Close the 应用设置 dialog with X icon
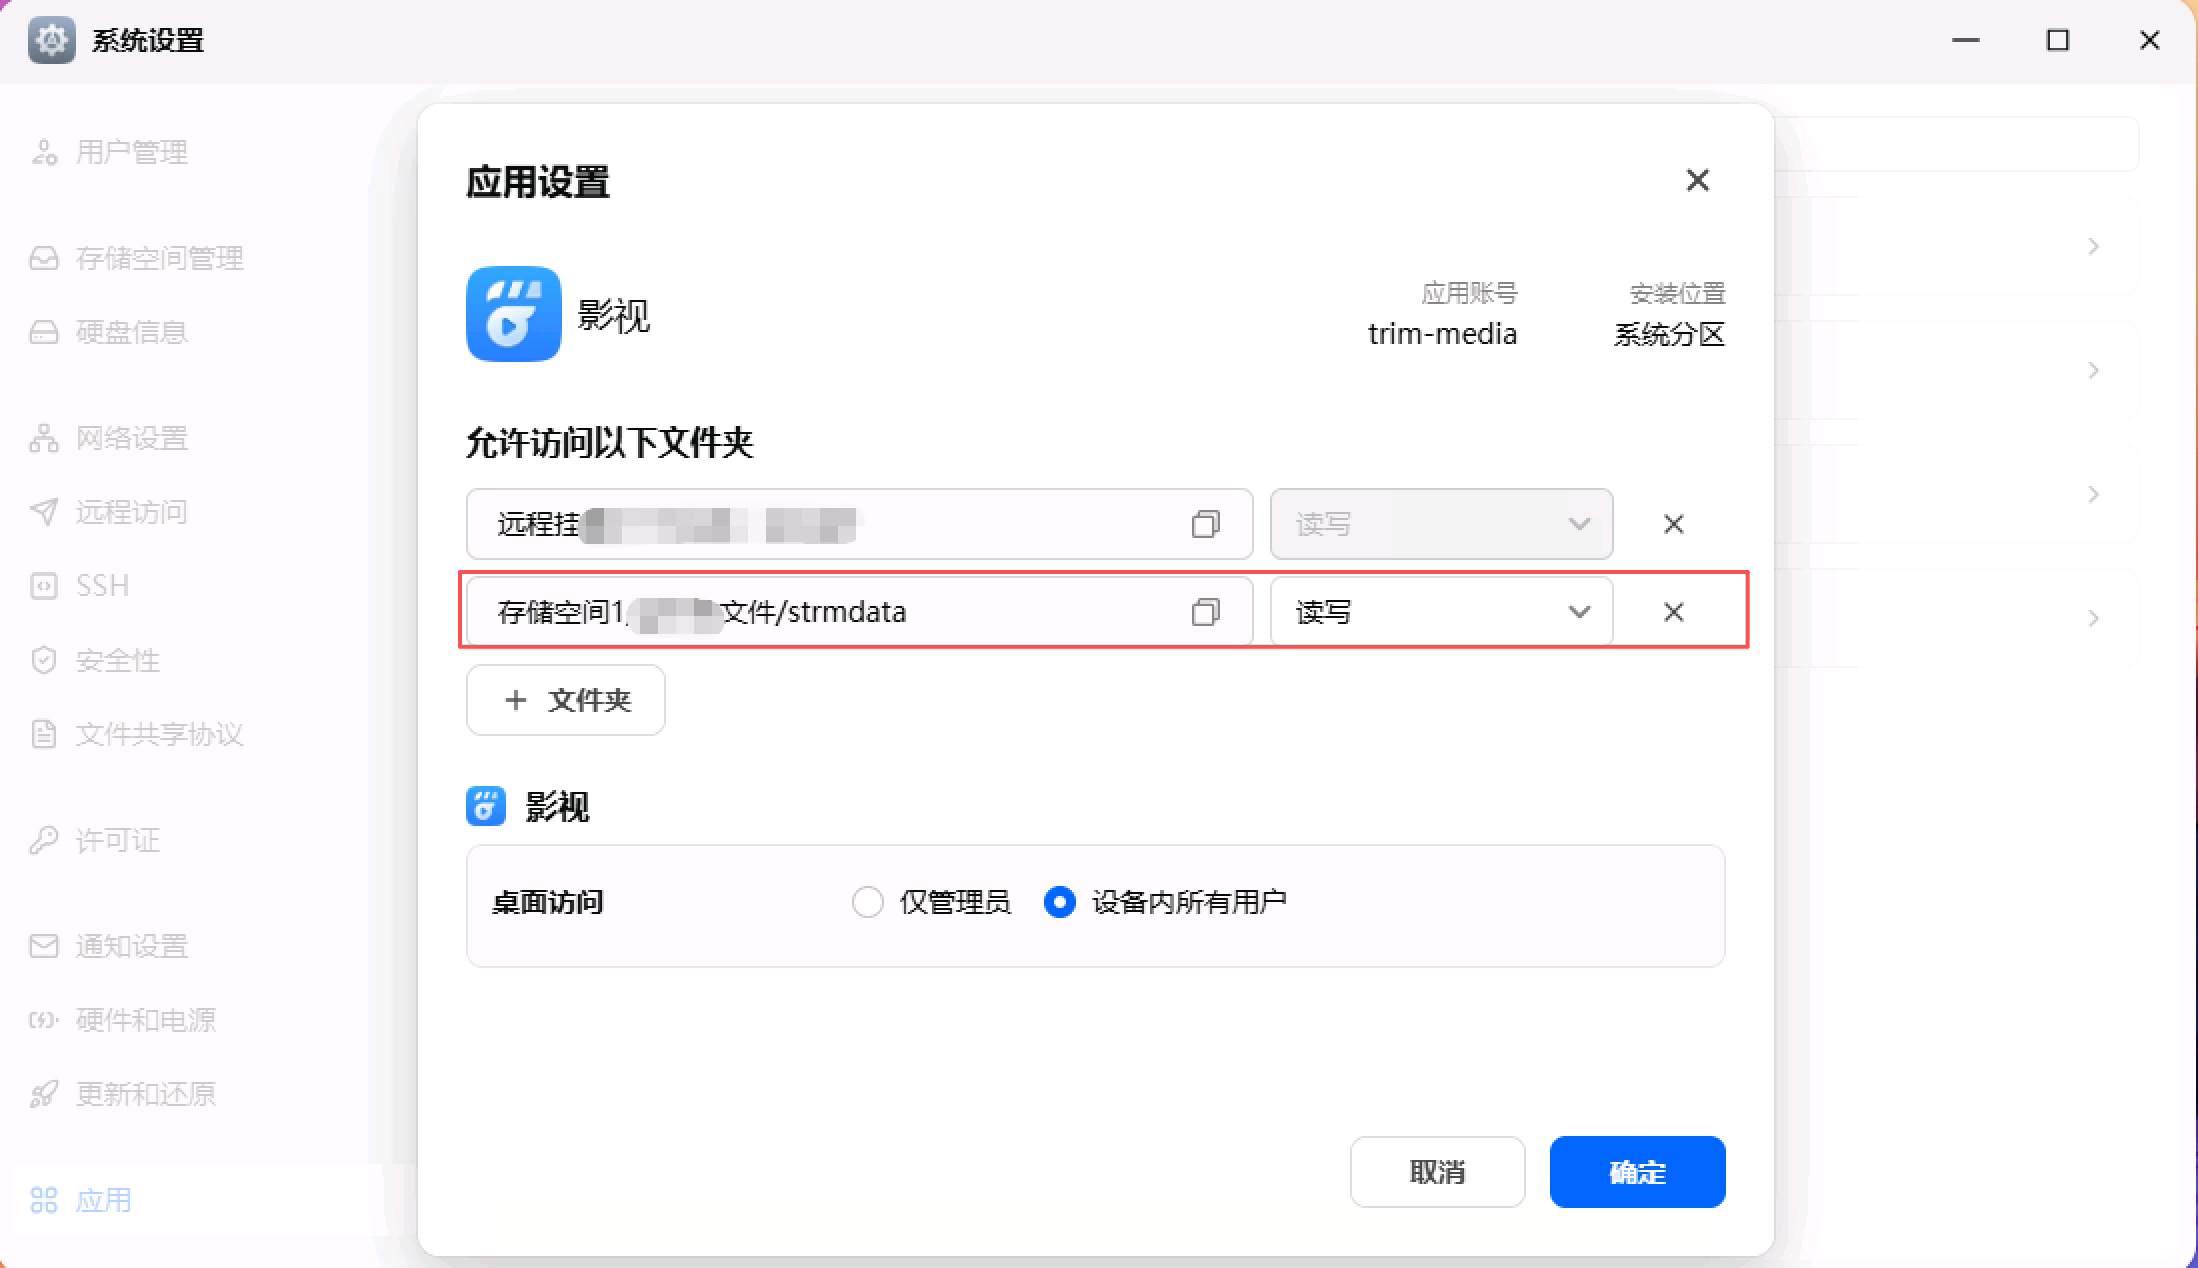 click(1697, 181)
